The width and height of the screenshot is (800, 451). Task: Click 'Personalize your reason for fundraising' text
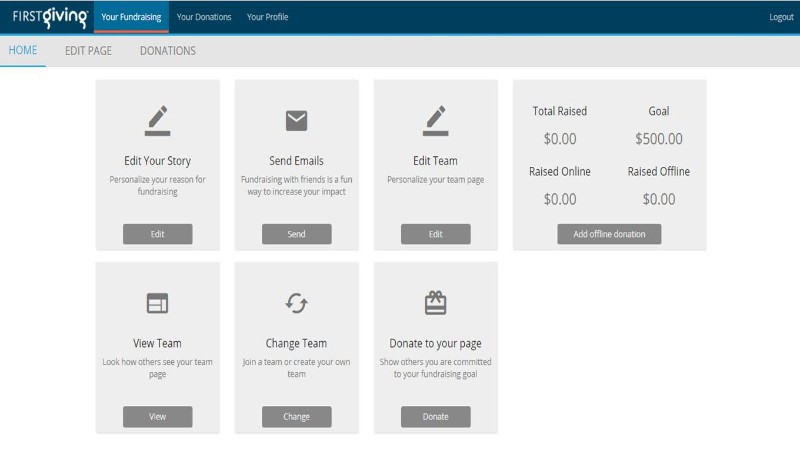pos(157,186)
